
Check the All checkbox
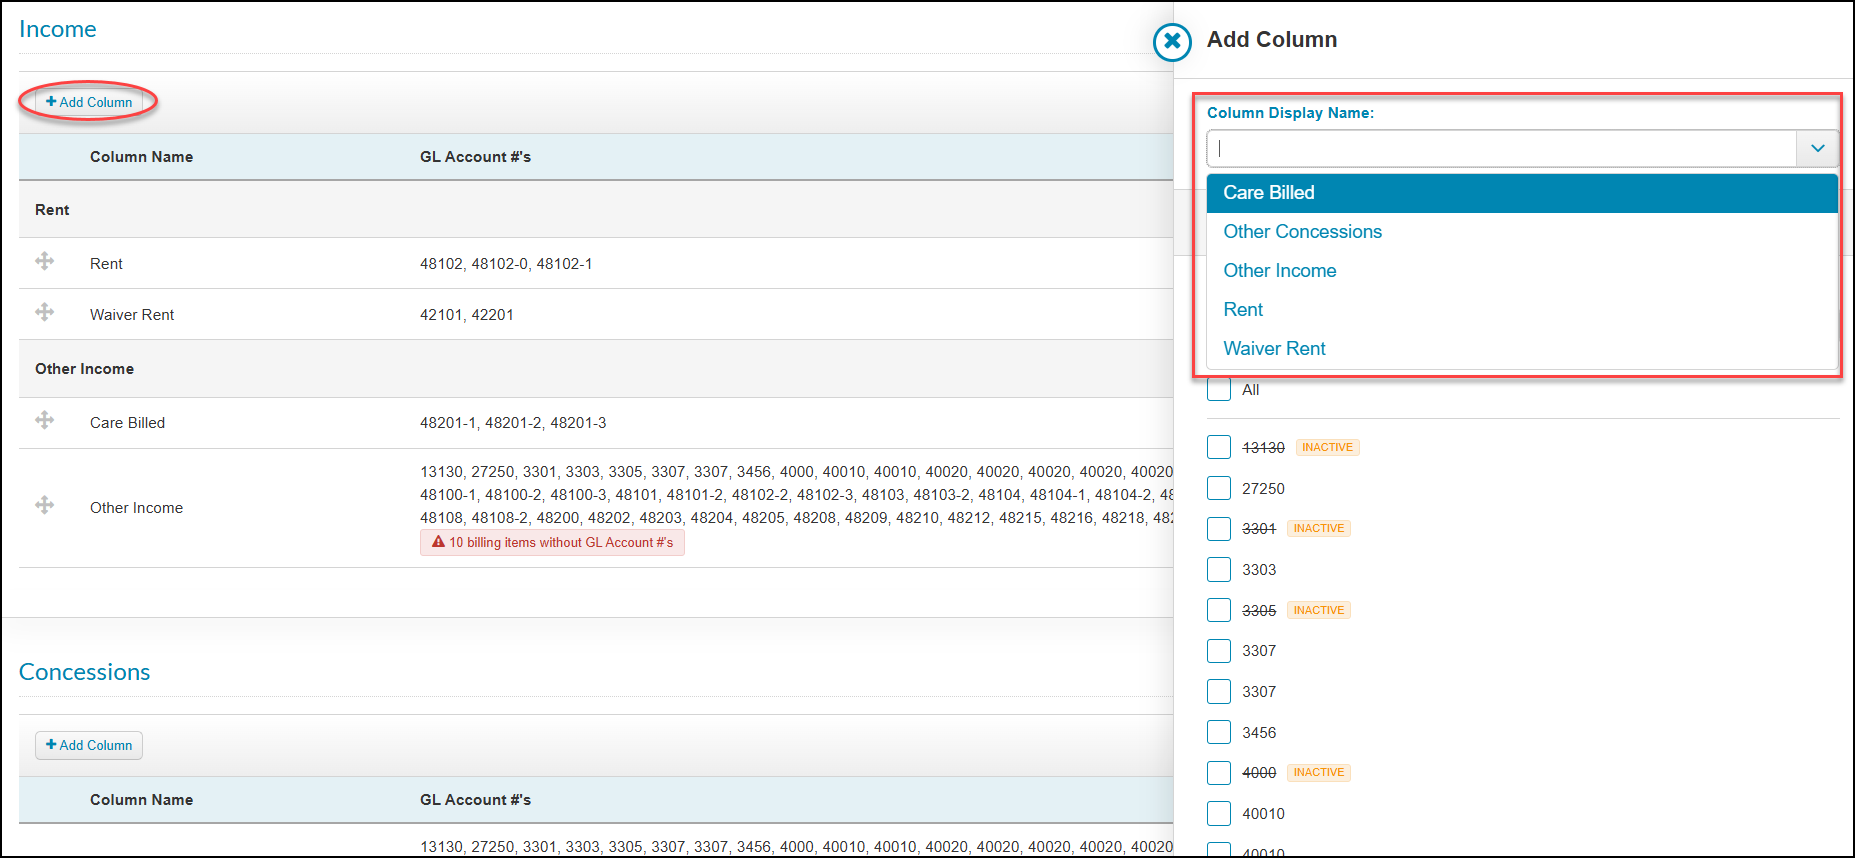(1219, 389)
